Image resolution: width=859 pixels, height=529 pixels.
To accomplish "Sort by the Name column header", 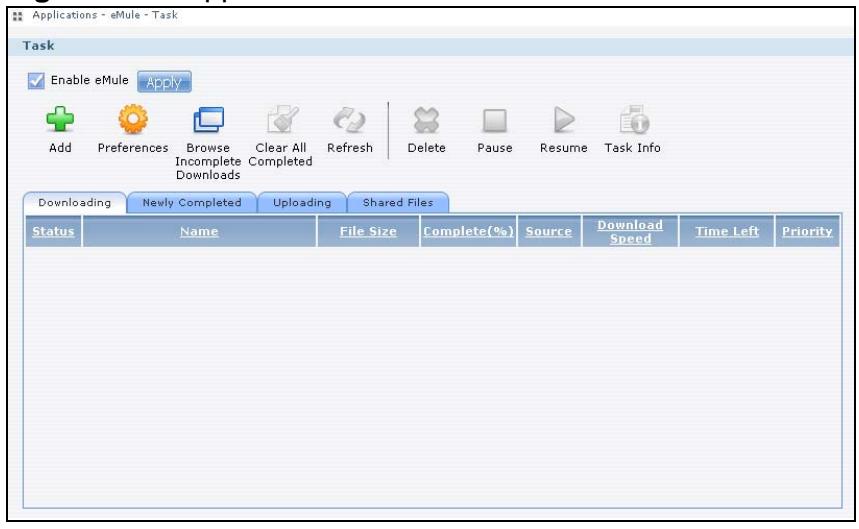I will 199,232.
